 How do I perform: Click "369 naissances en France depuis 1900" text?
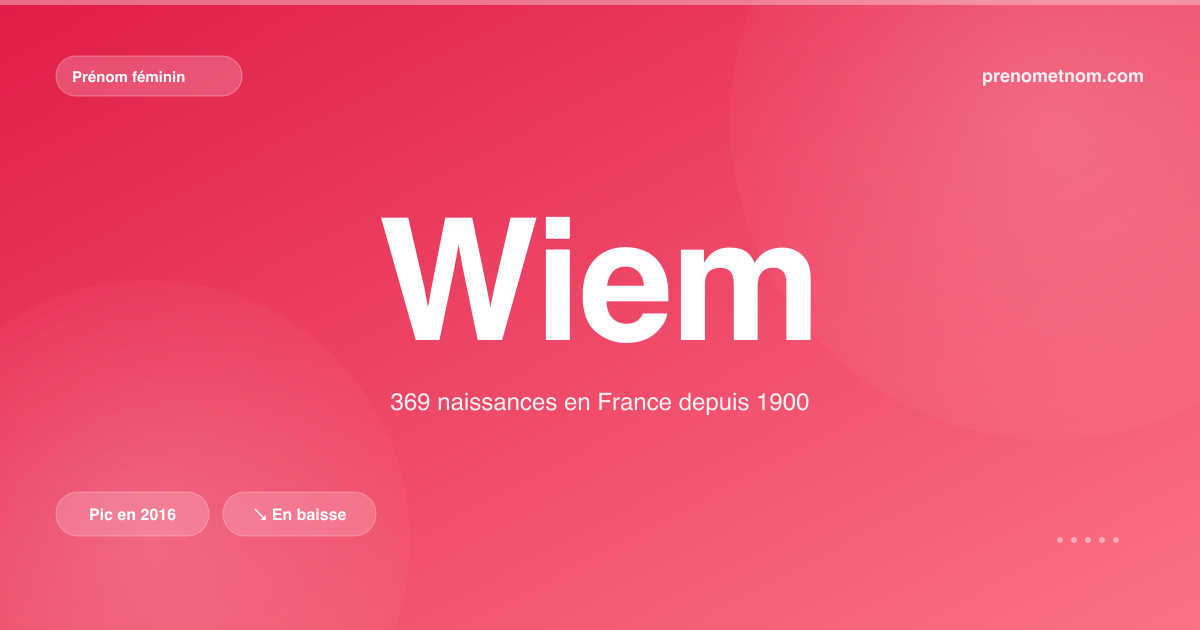point(599,403)
